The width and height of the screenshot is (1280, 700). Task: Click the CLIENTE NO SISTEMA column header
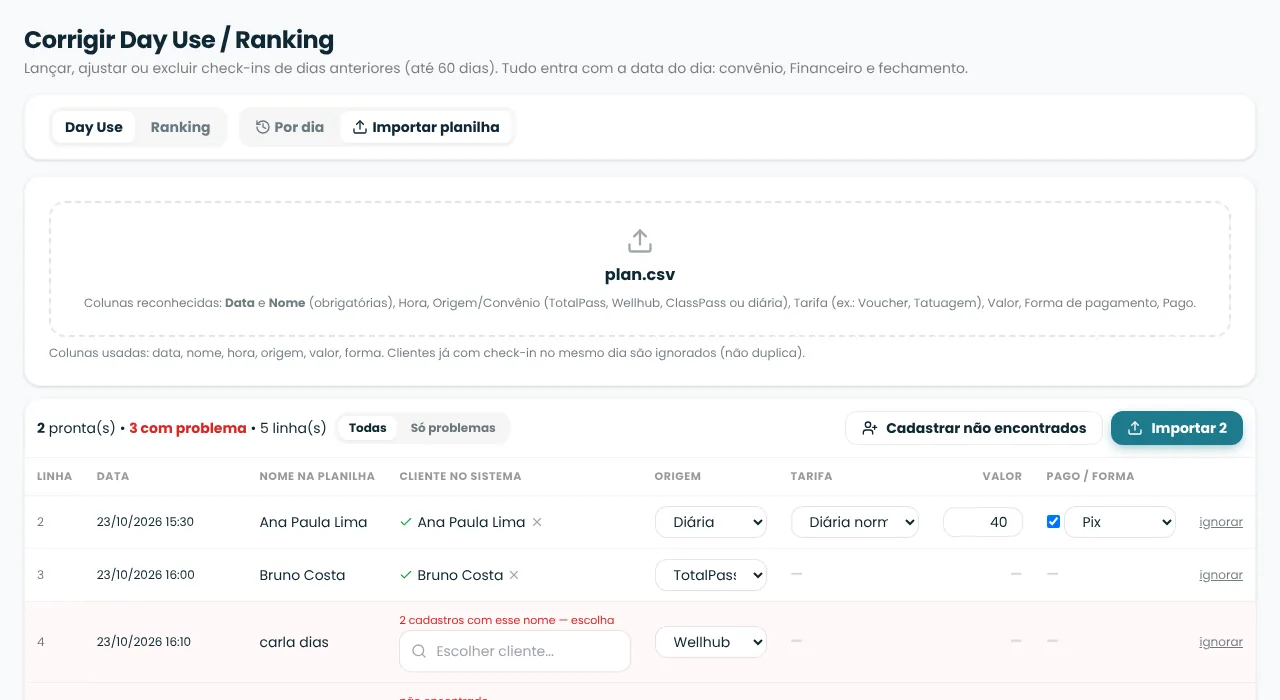460,476
